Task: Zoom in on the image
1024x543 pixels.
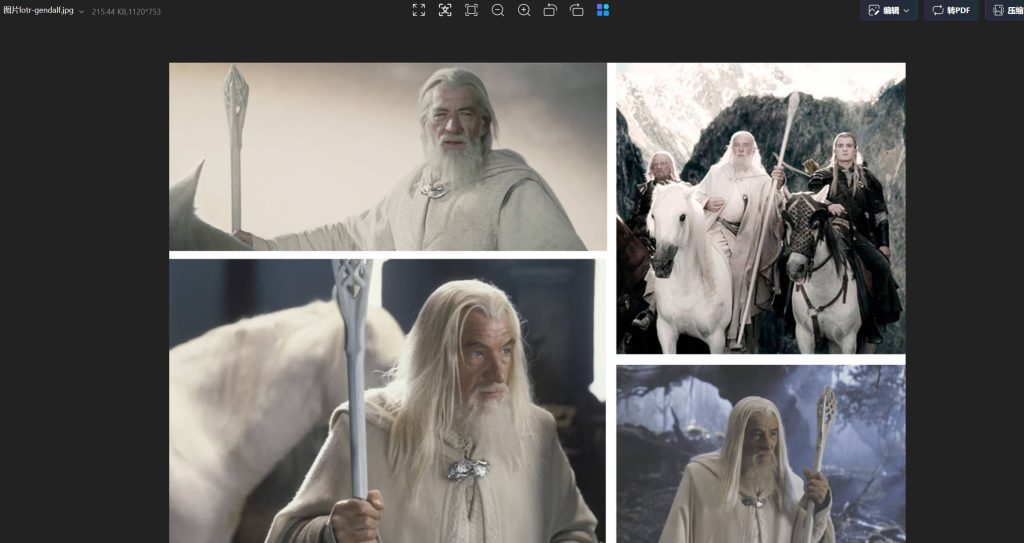Action: [x=524, y=10]
